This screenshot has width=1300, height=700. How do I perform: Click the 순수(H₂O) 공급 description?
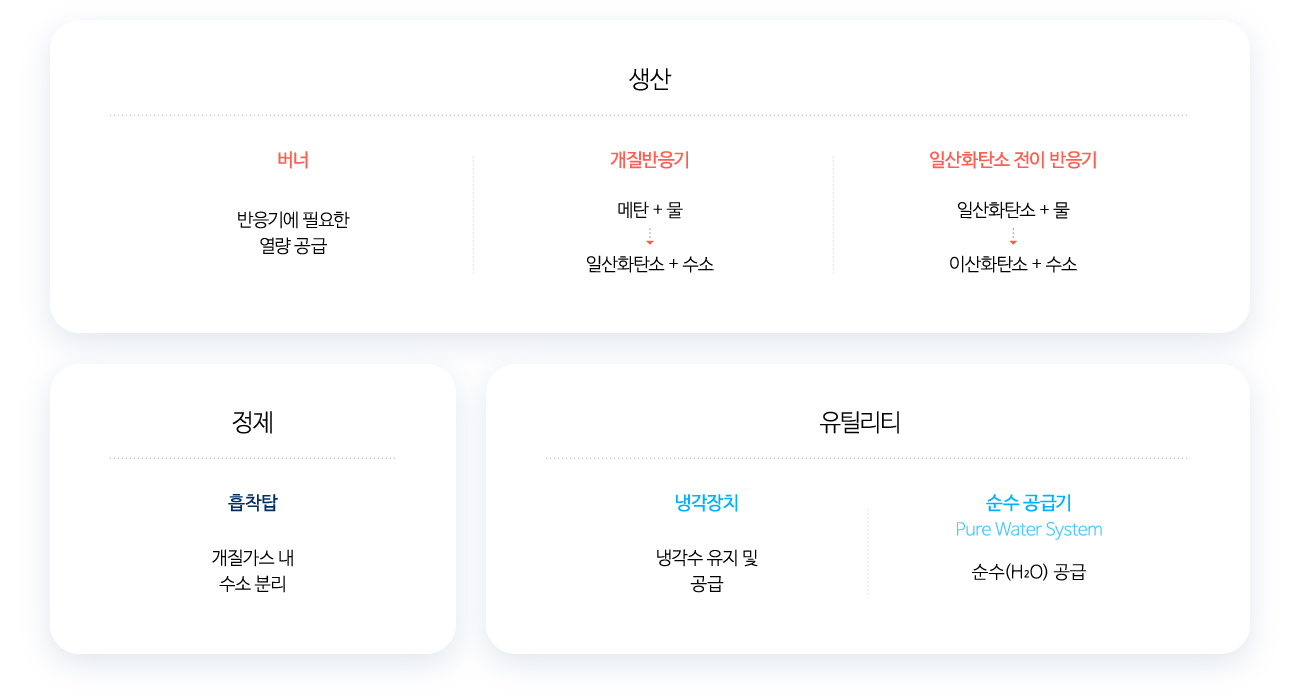tap(1029, 573)
